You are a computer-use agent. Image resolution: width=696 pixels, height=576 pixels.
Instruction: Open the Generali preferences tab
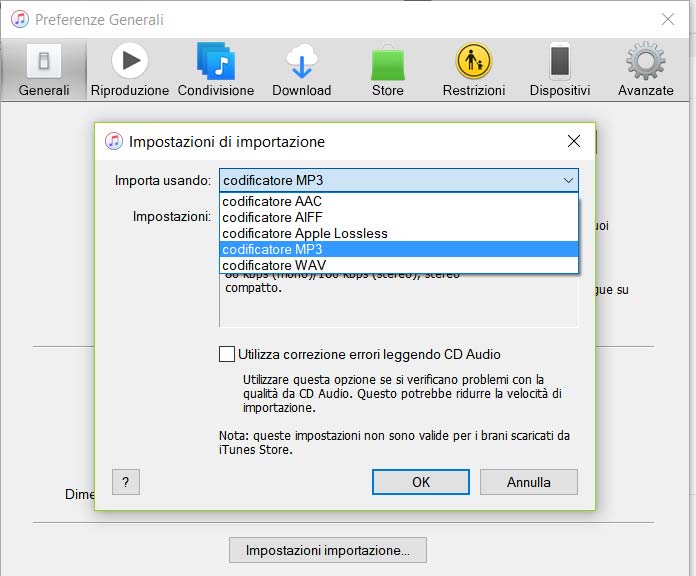(44, 70)
